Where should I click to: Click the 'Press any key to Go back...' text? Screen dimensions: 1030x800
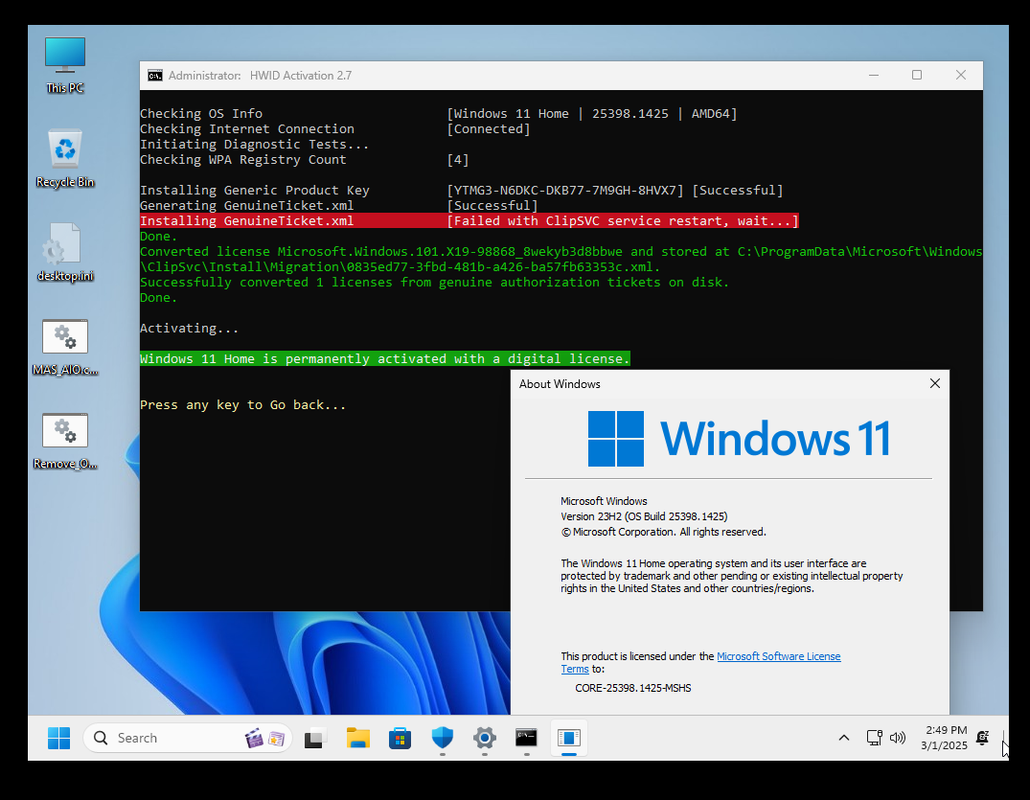[x=243, y=405]
